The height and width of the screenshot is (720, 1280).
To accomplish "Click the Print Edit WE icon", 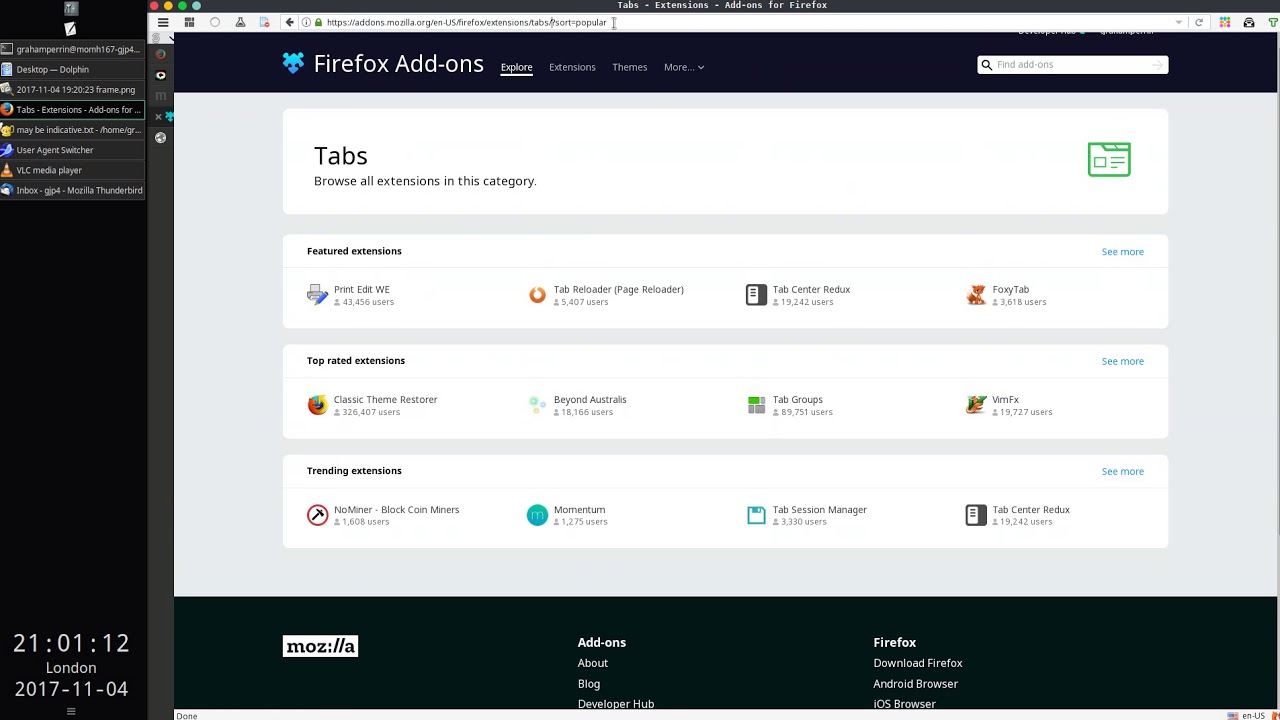I will click(x=317, y=295).
